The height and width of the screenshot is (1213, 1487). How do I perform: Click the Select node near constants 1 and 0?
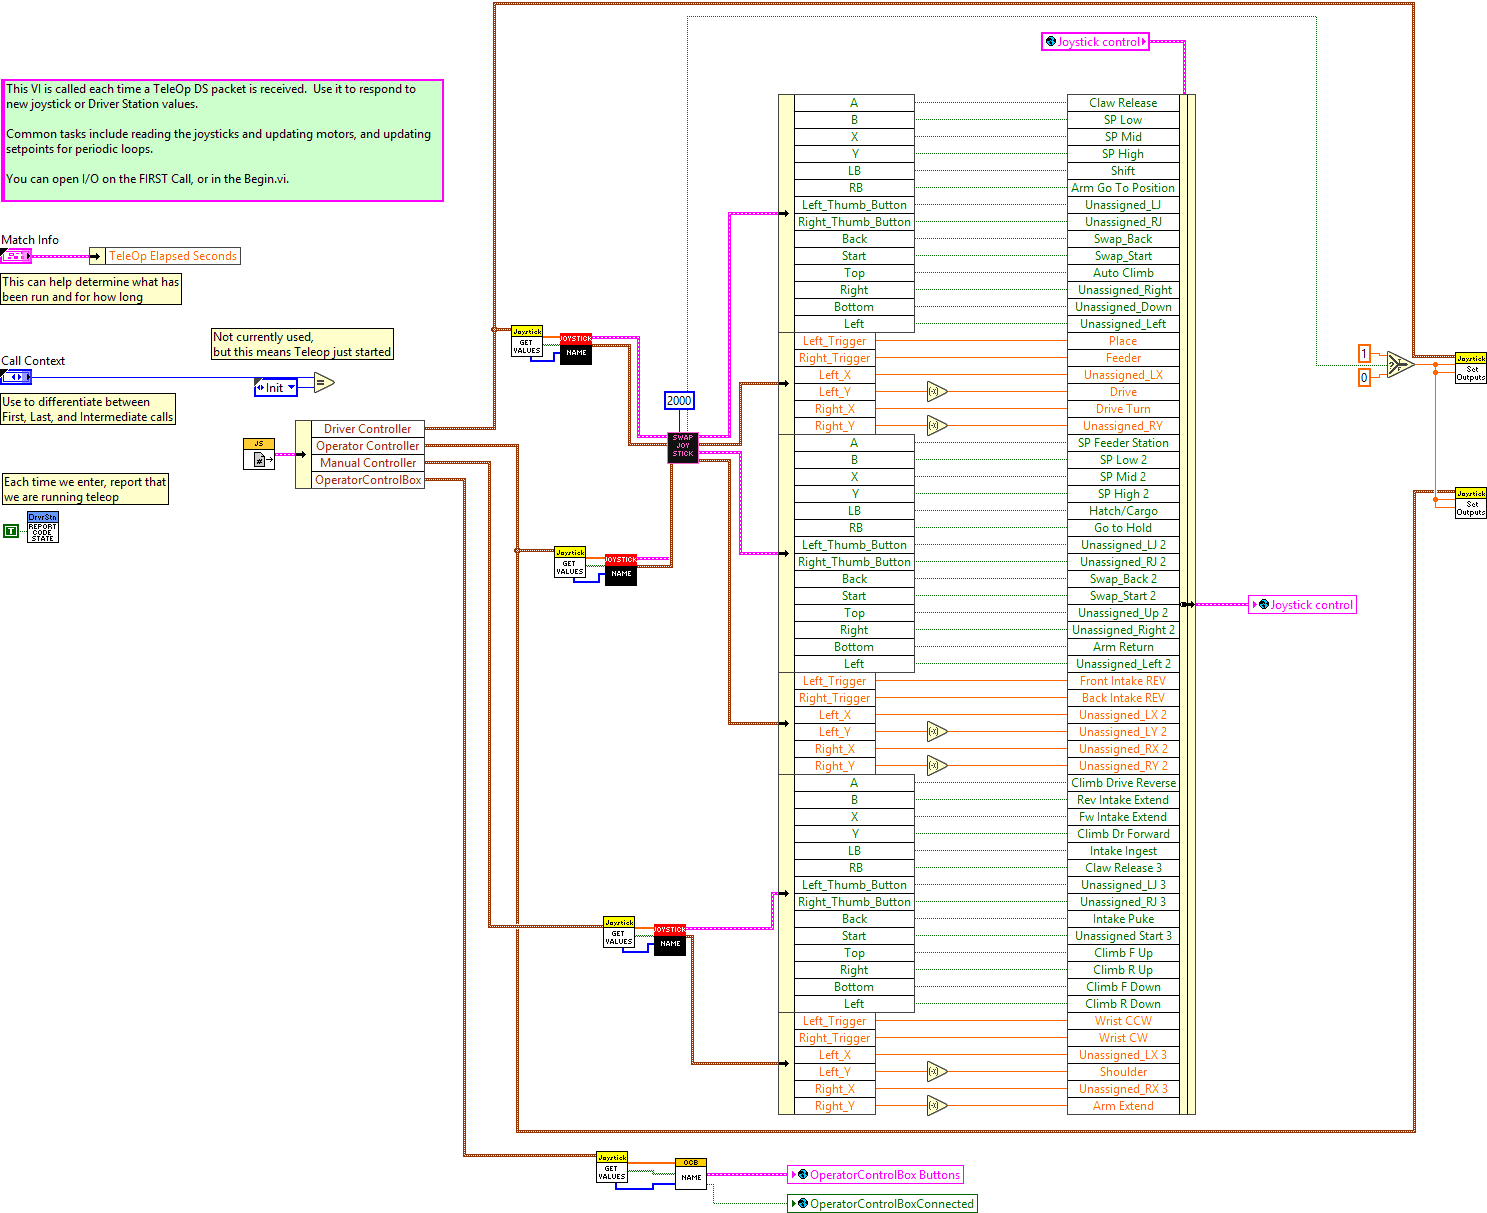(x=1399, y=365)
